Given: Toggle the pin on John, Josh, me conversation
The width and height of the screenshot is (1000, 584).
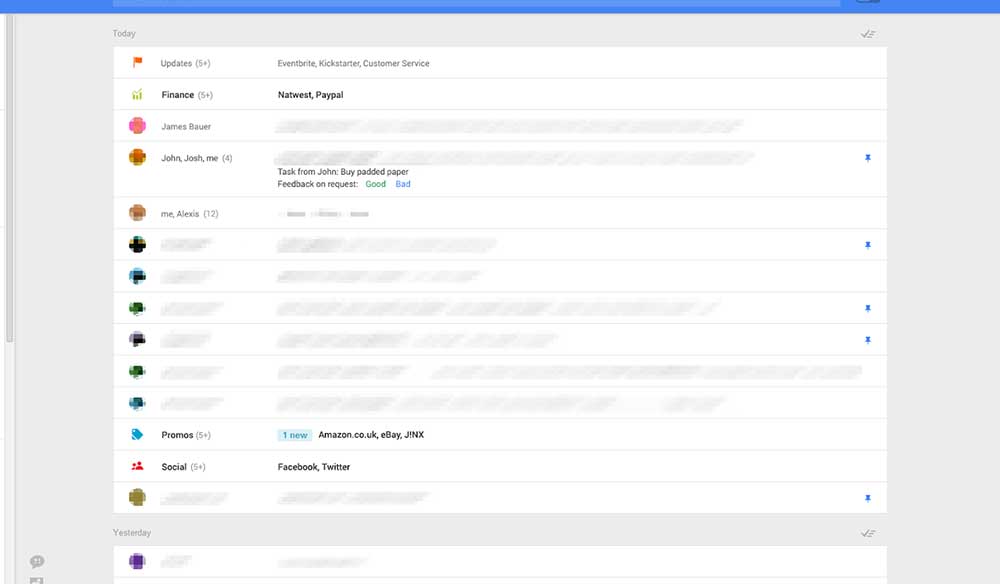Looking at the screenshot, I should click(868, 158).
